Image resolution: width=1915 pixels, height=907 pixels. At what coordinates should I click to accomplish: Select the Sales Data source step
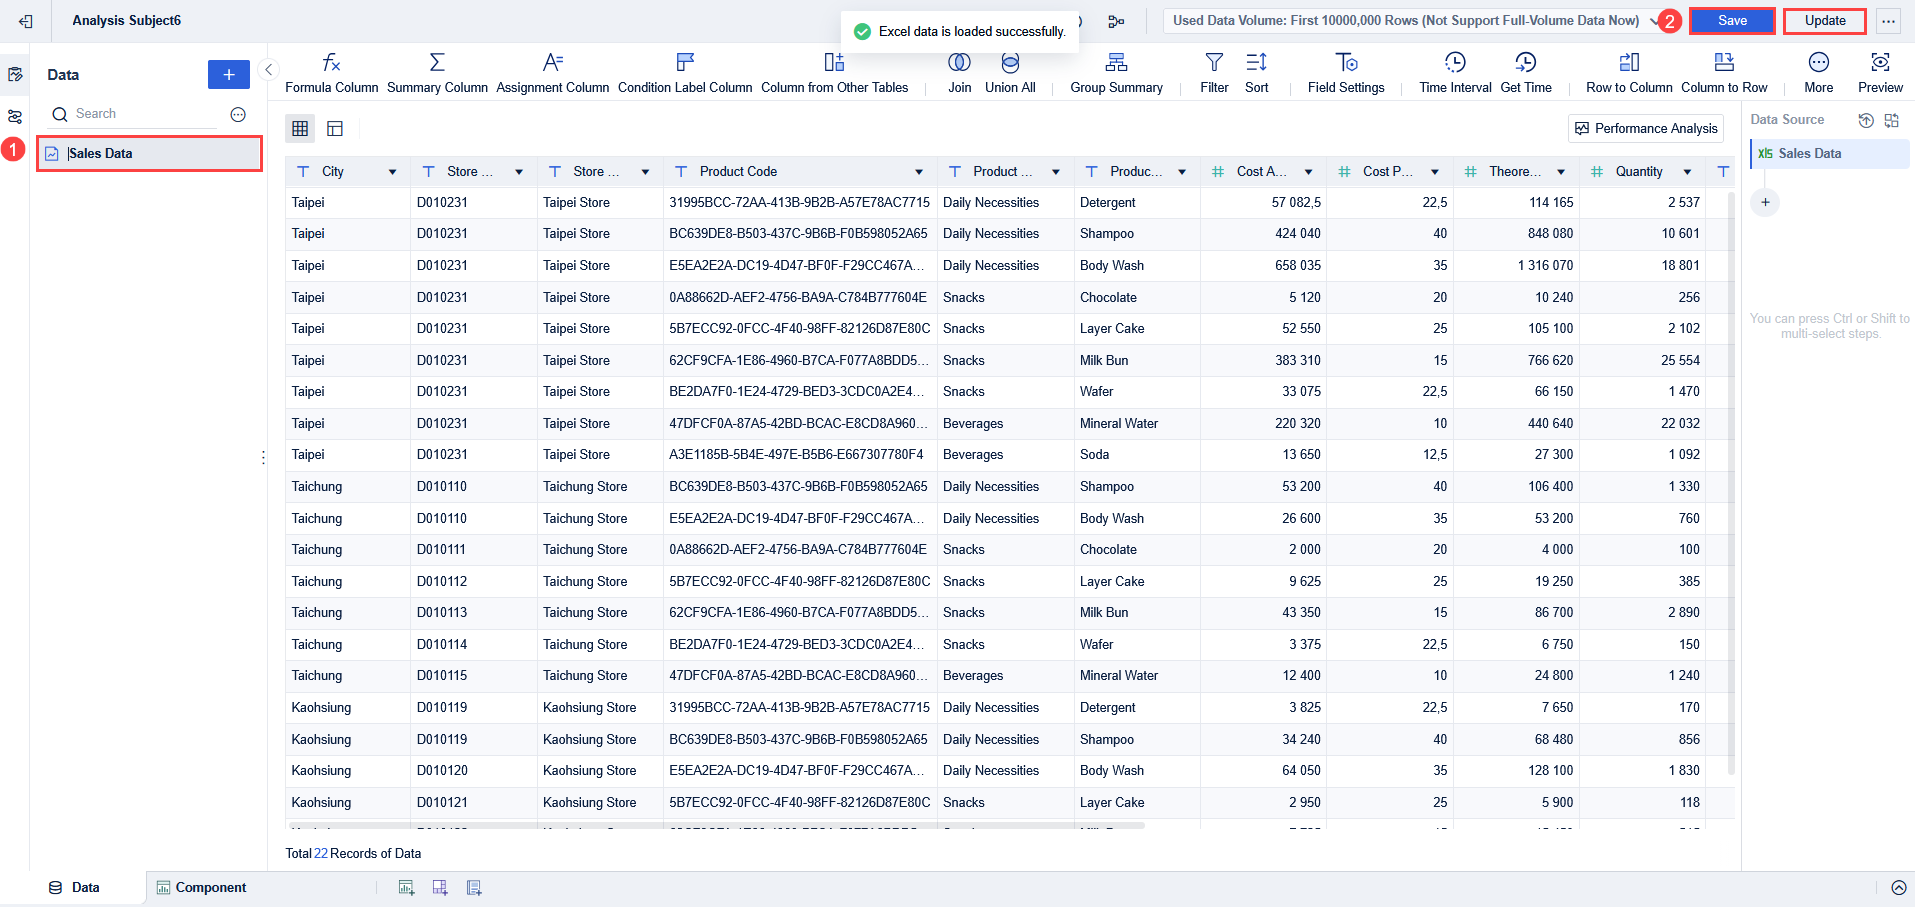[1829, 154]
